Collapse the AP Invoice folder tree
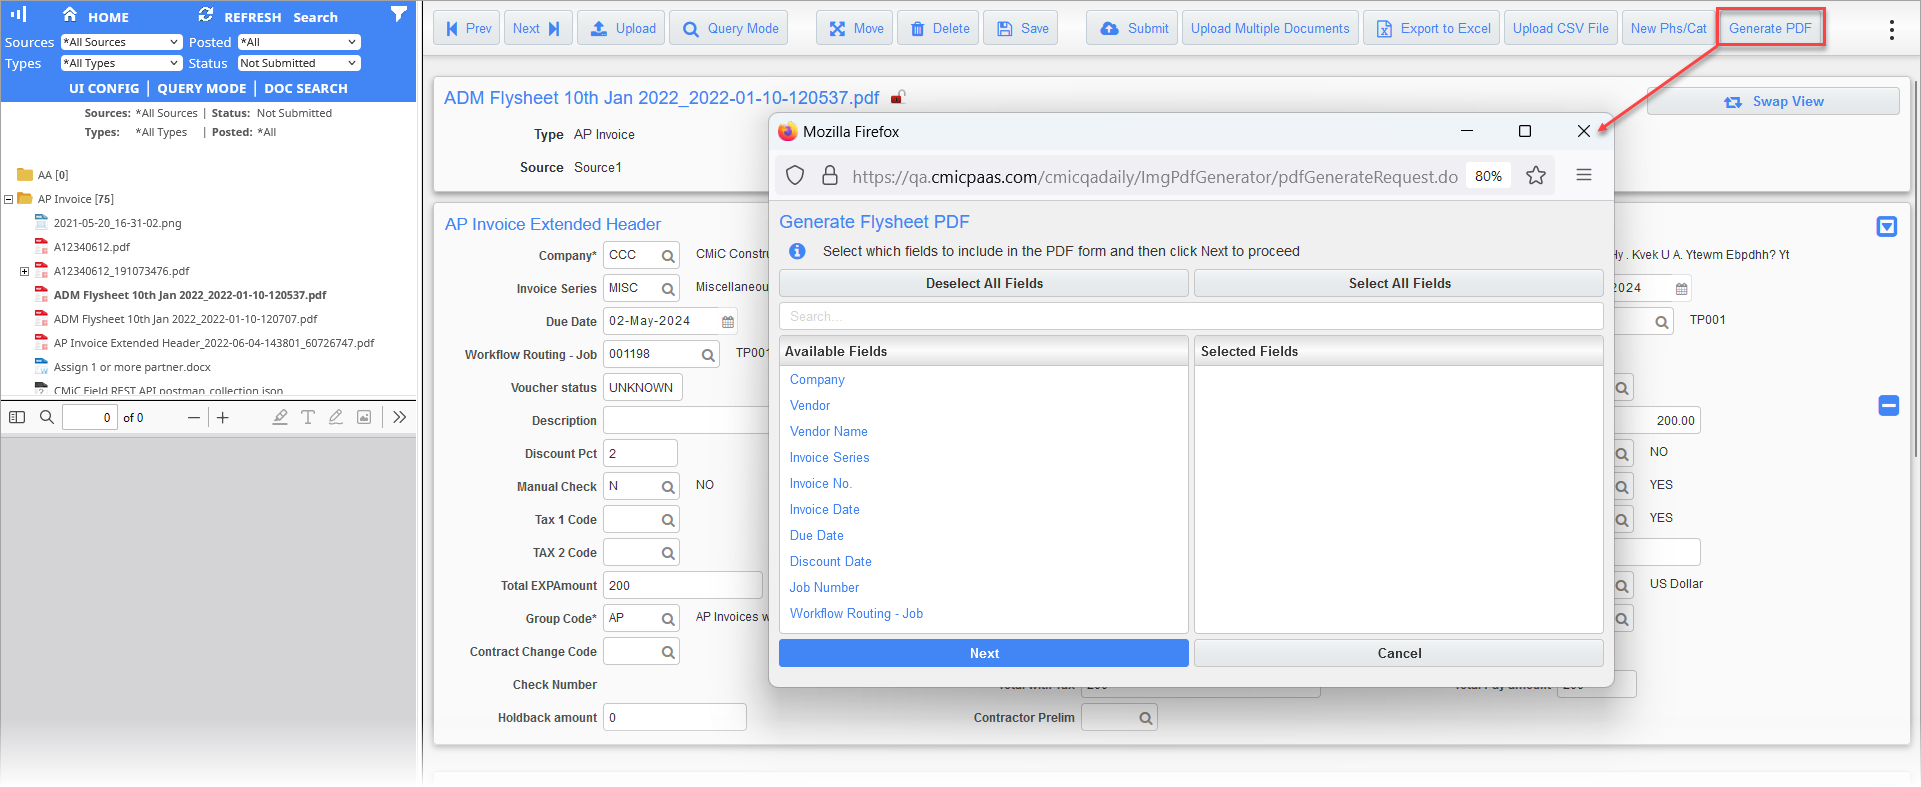 point(9,199)
